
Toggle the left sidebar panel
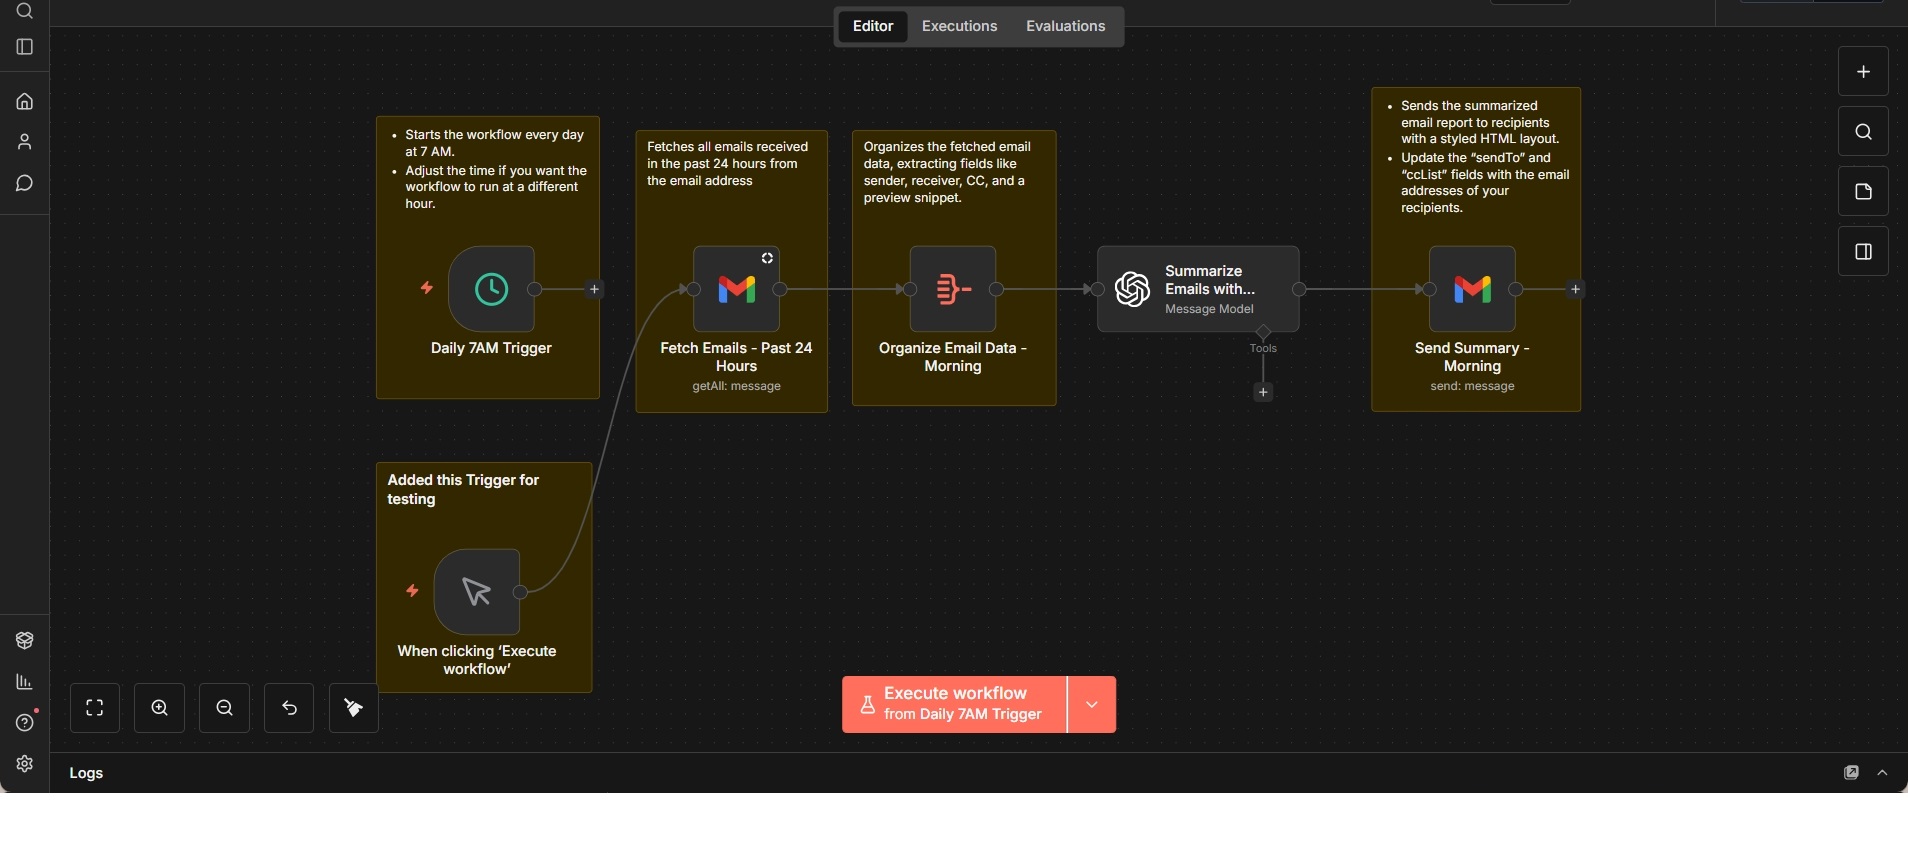pyautogui.click(x=25, y=47)
